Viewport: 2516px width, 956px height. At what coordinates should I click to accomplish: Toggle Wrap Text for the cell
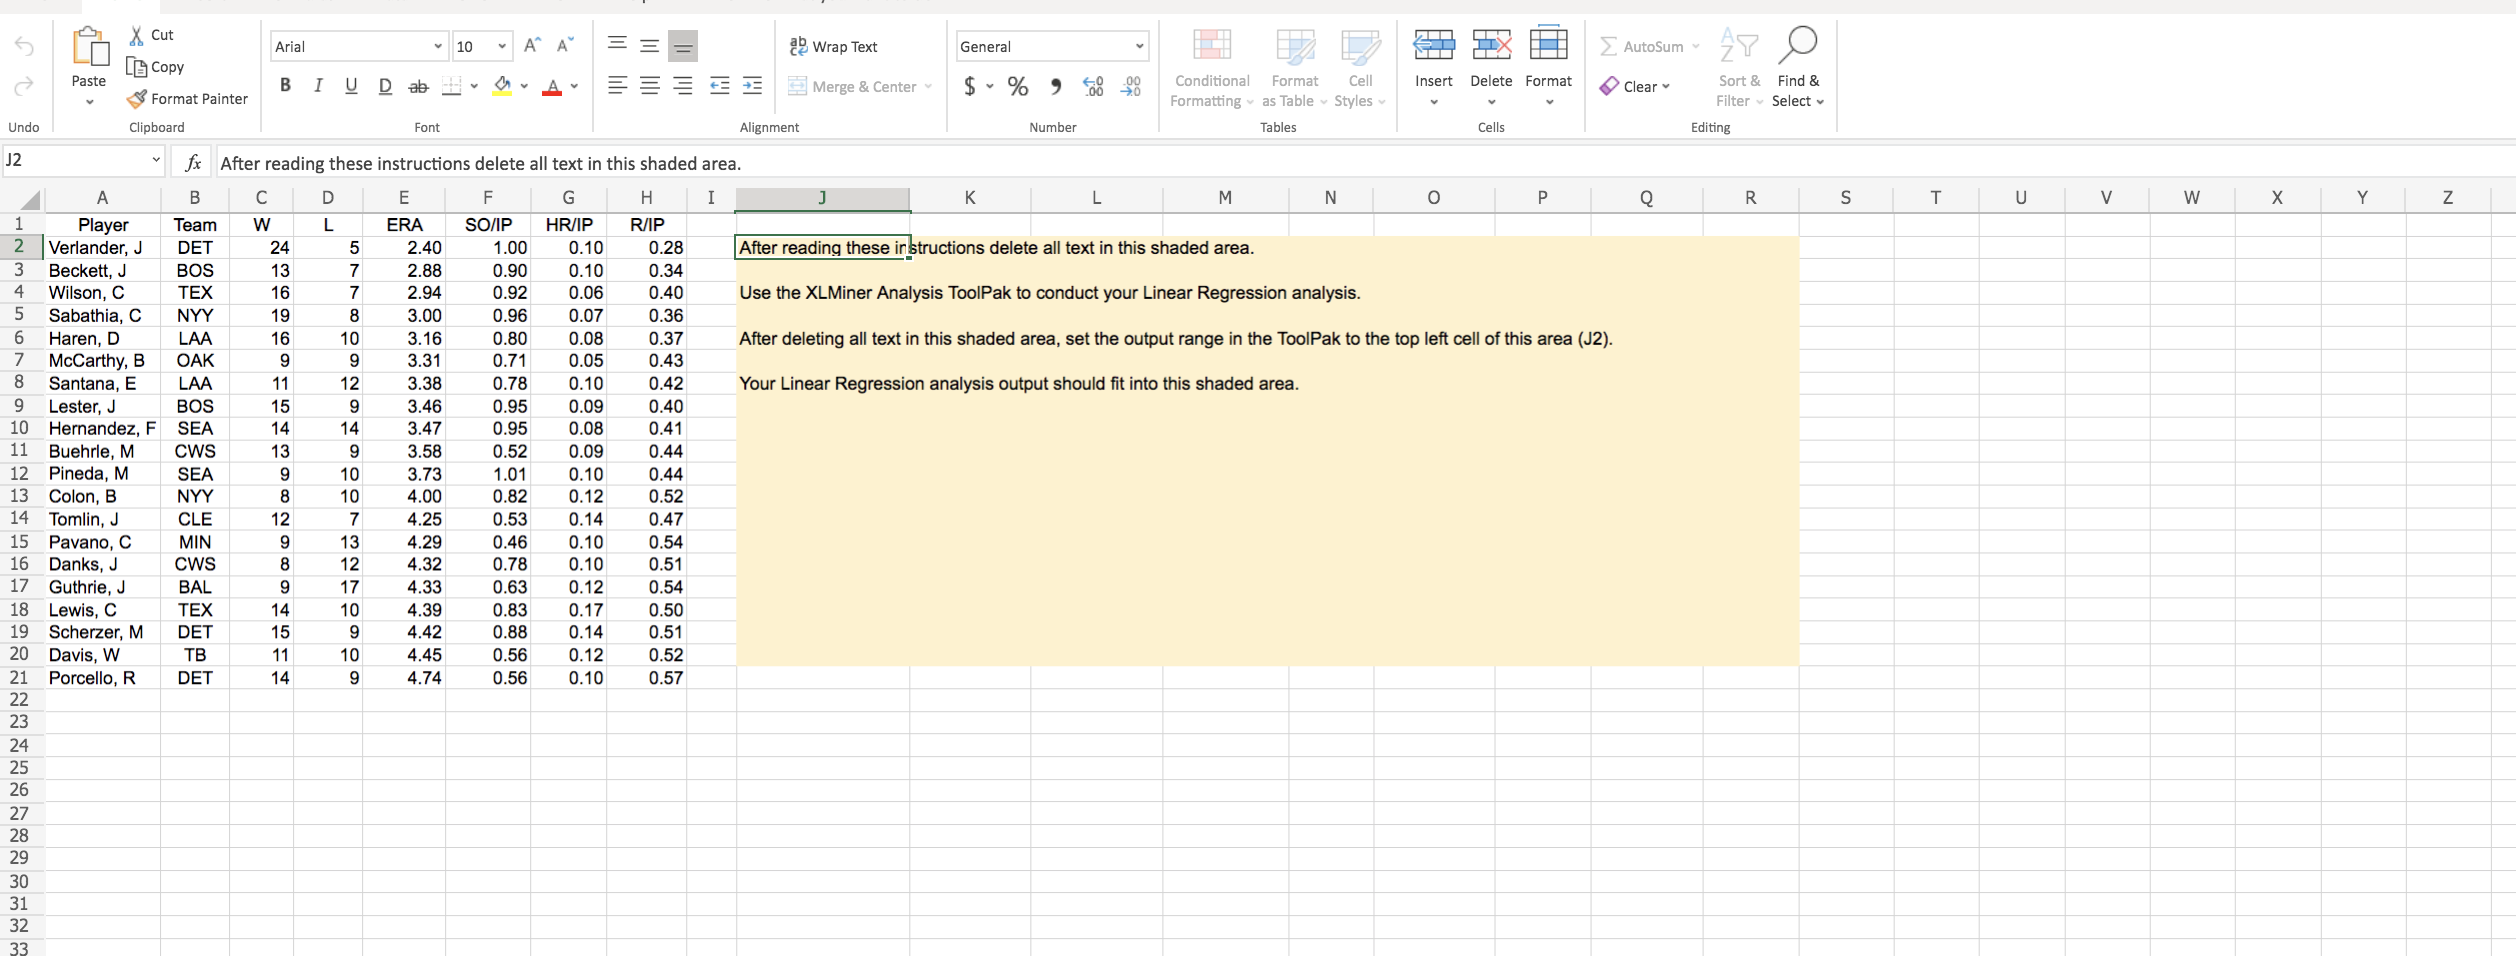[833, 47]
